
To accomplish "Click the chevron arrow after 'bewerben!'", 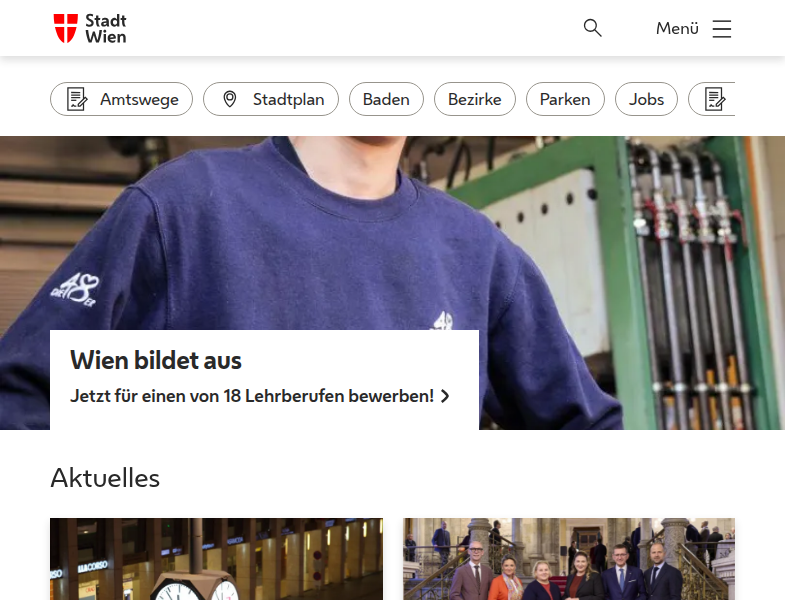I will pos(445,396).
